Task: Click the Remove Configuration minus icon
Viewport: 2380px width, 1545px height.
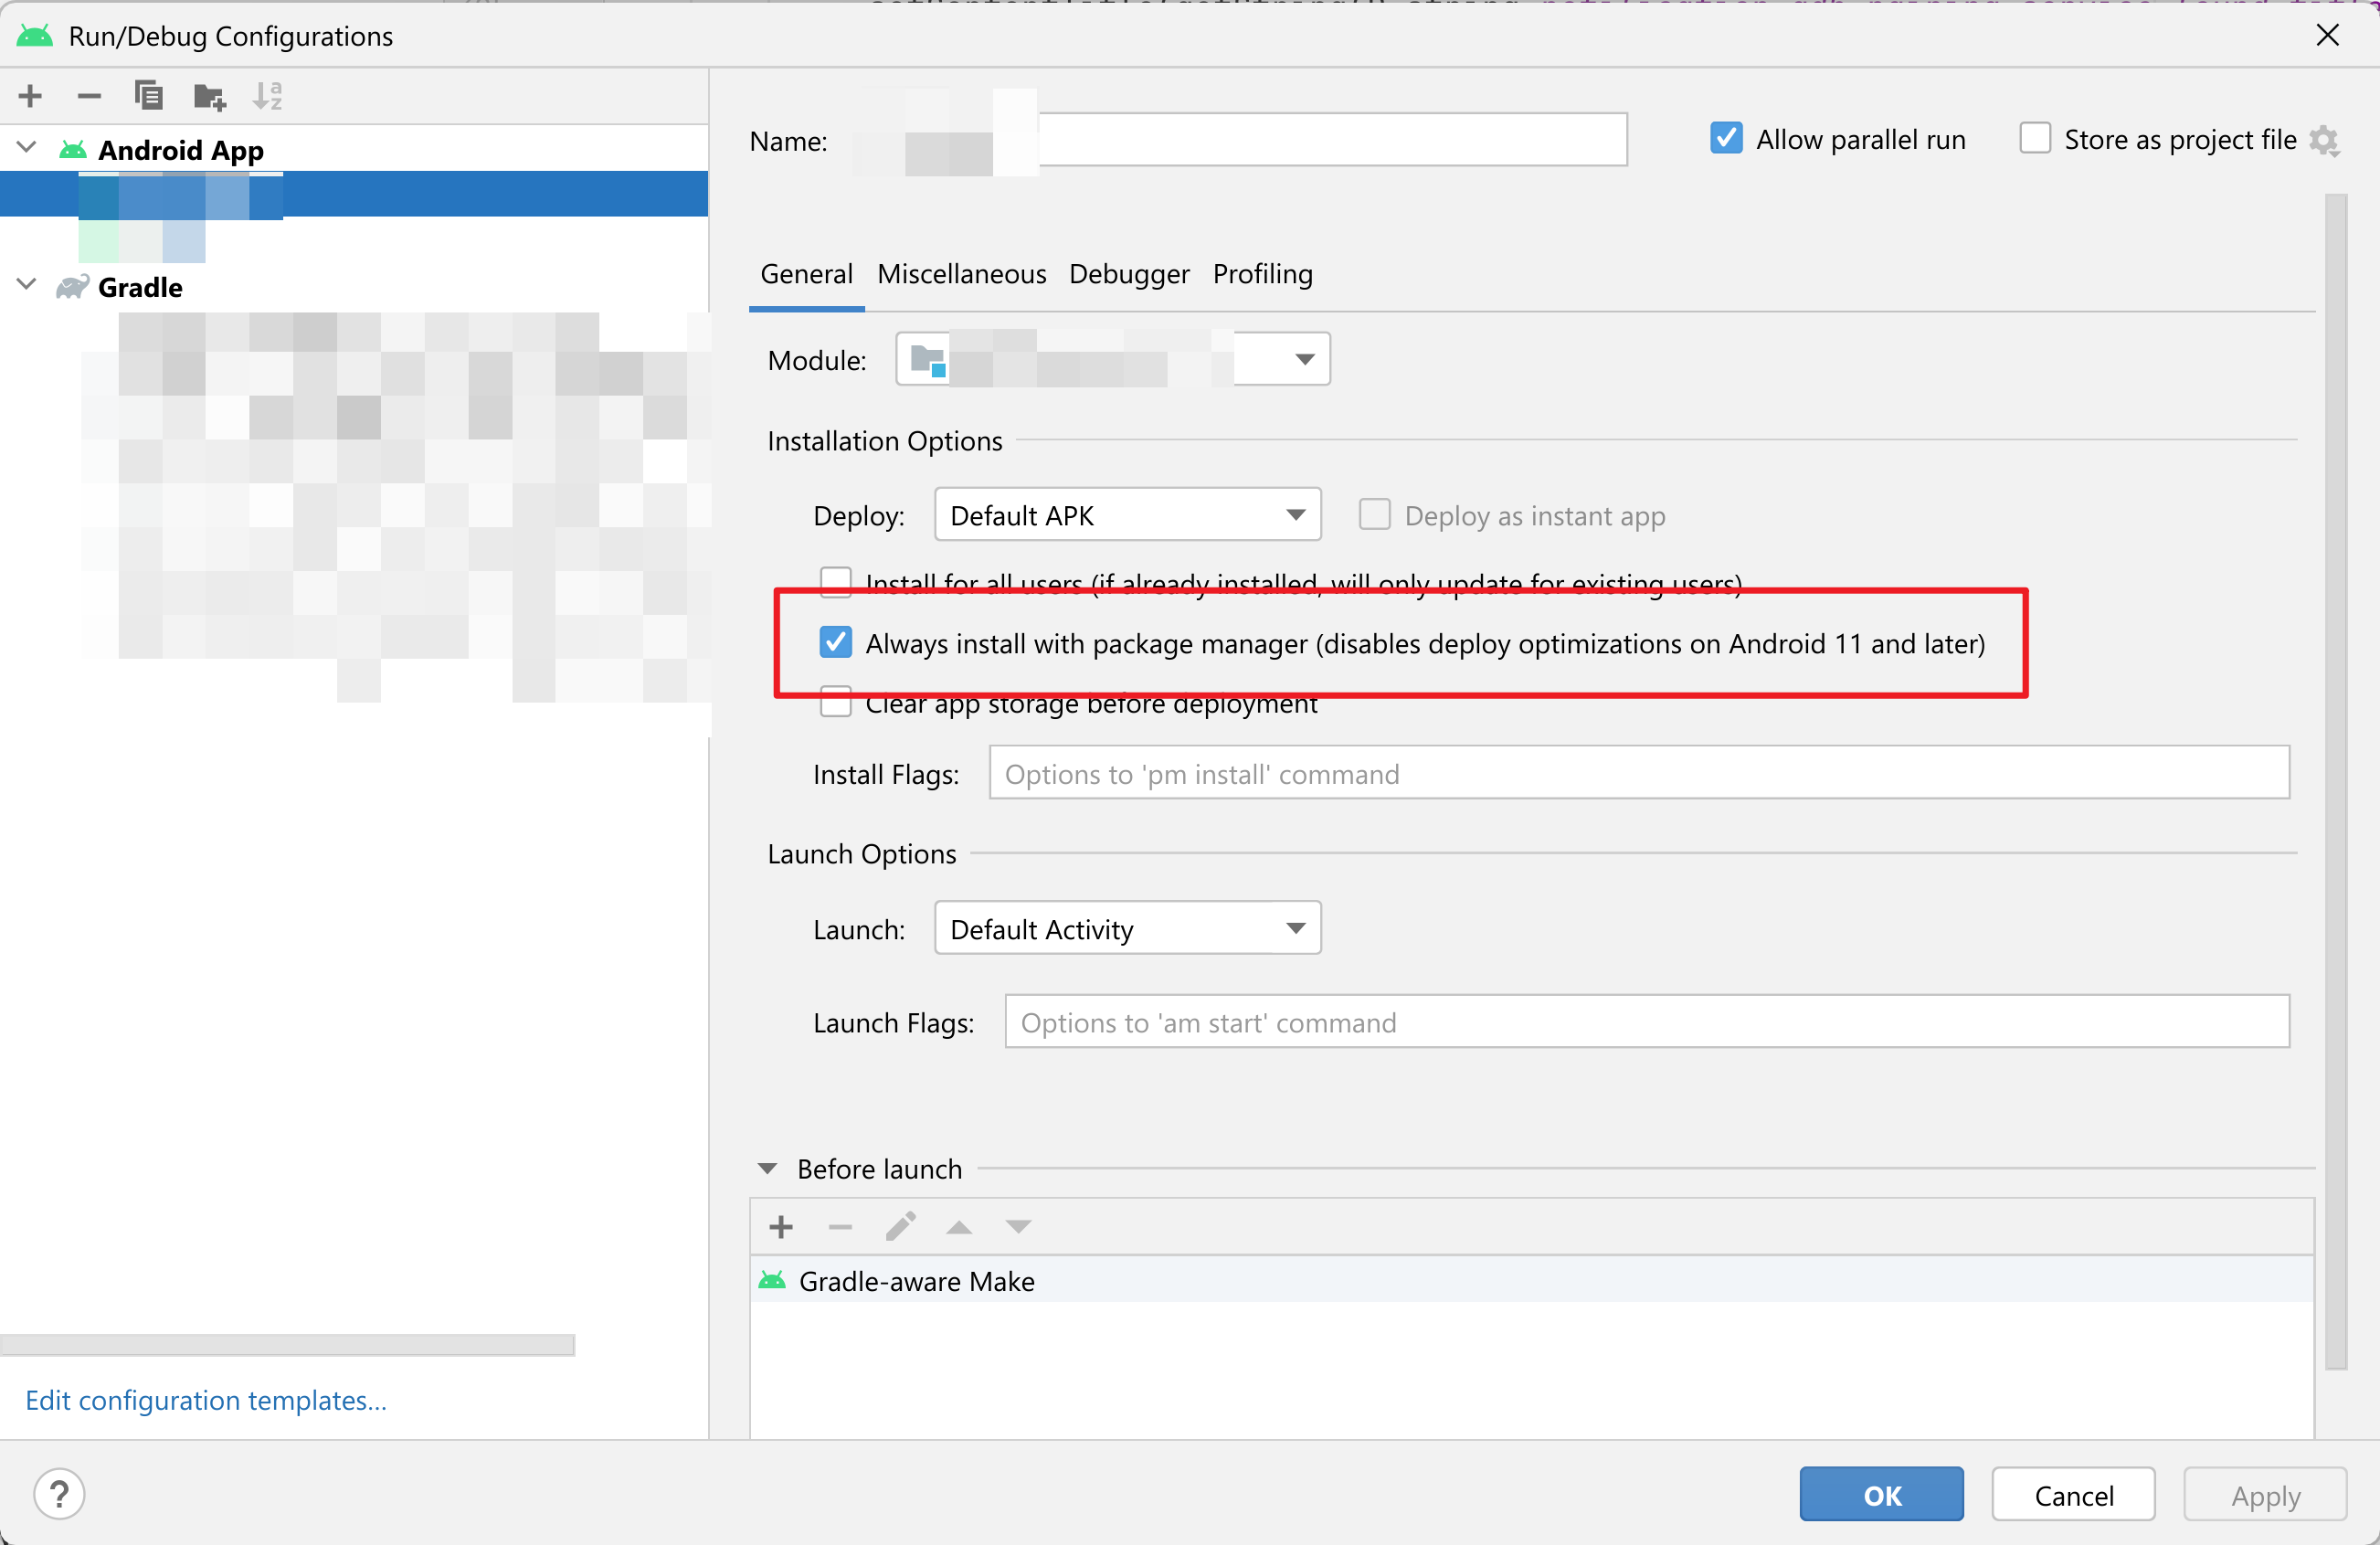Action: [x=89, y=96]
